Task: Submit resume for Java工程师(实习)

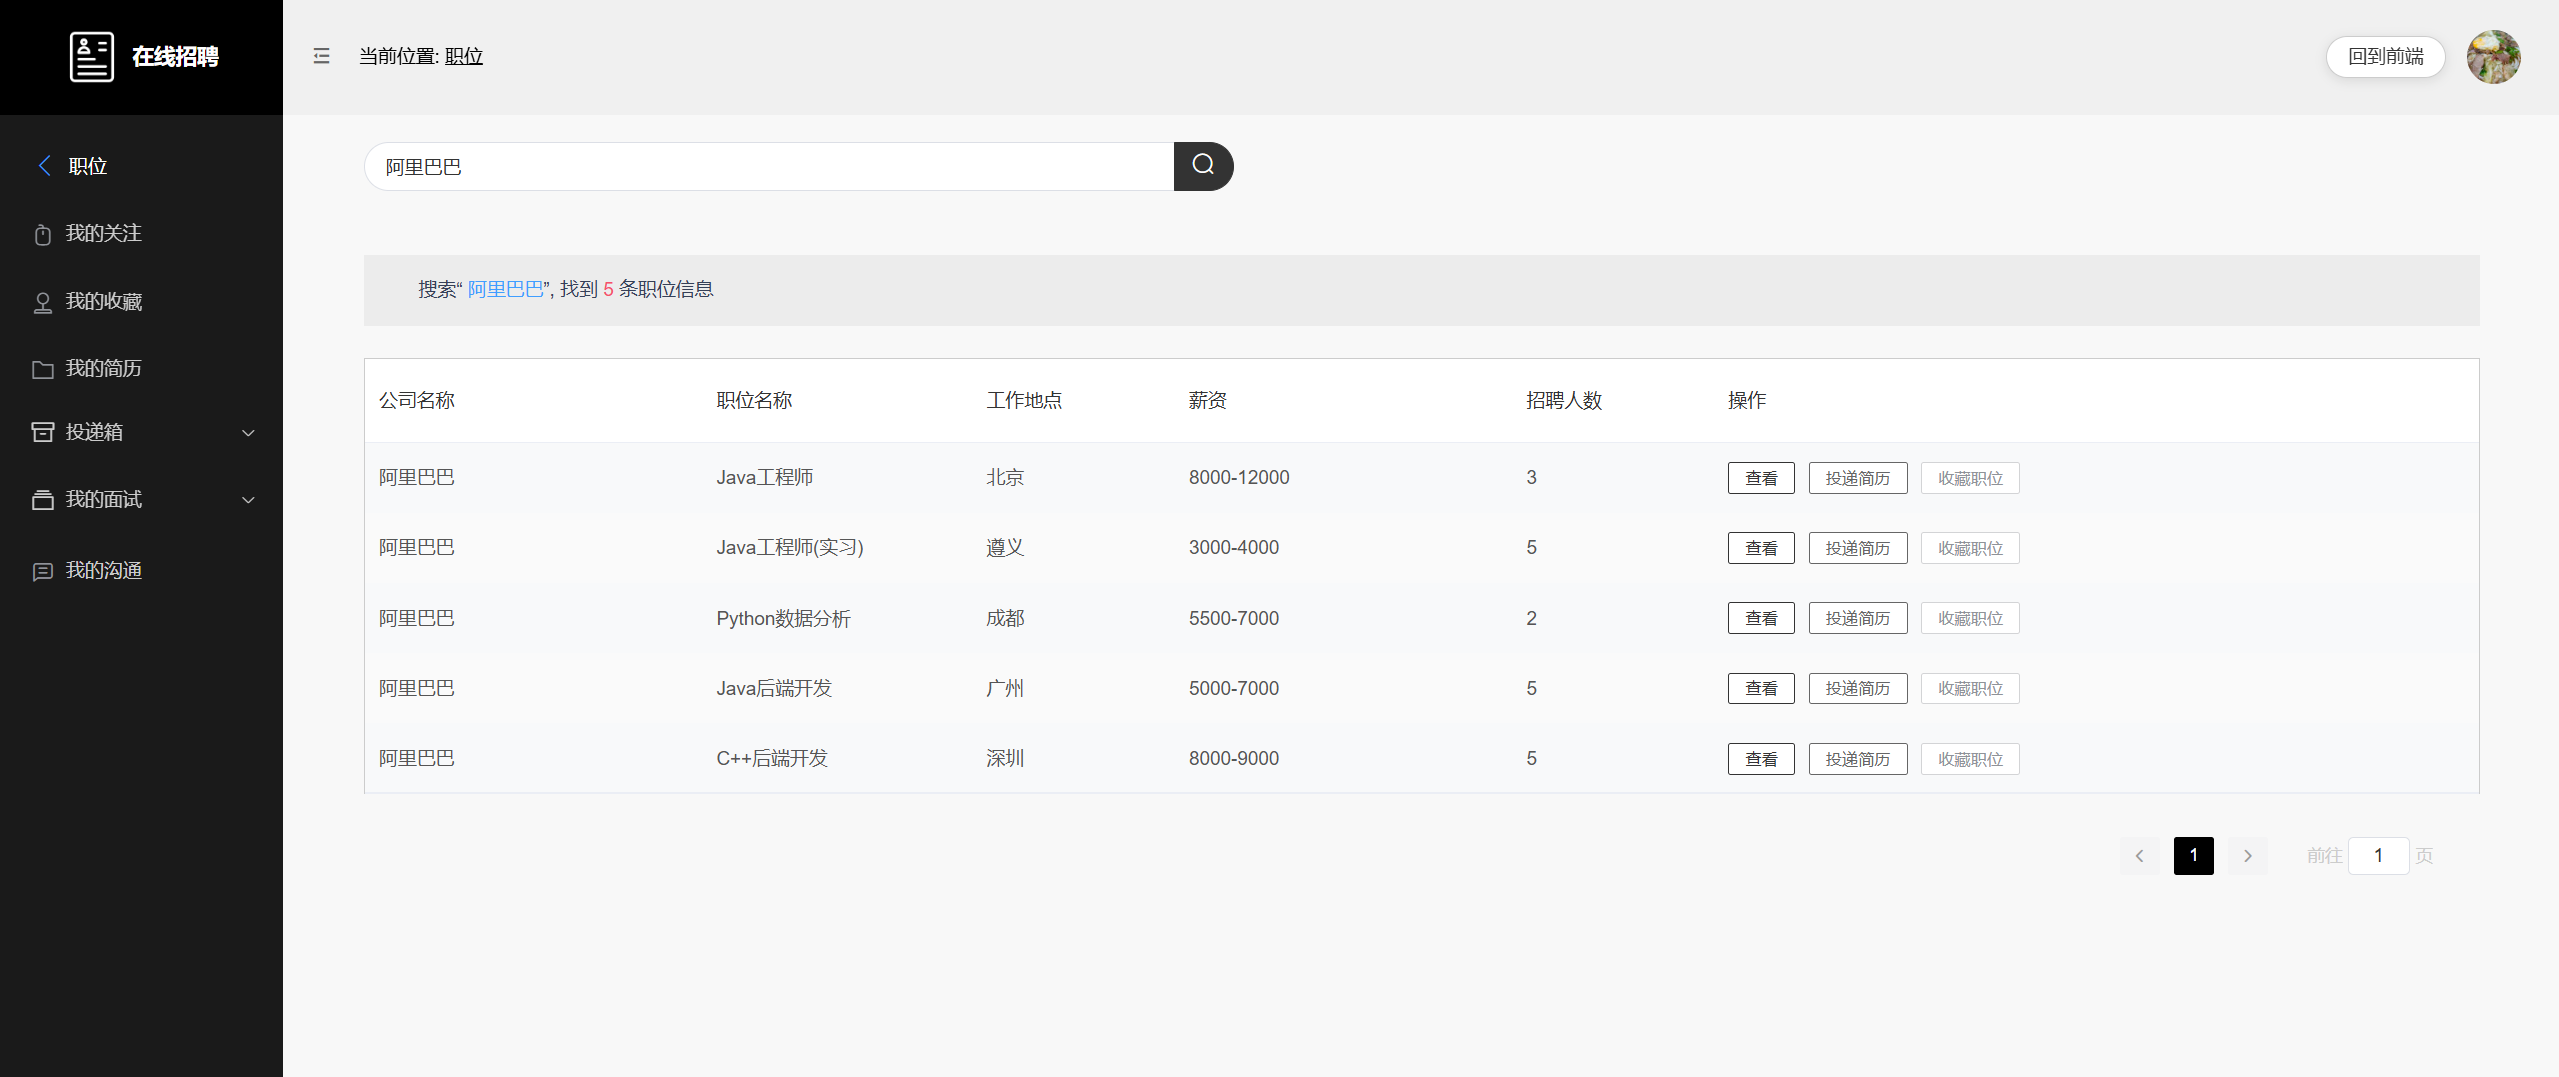Action: [x=1858, y=548]
